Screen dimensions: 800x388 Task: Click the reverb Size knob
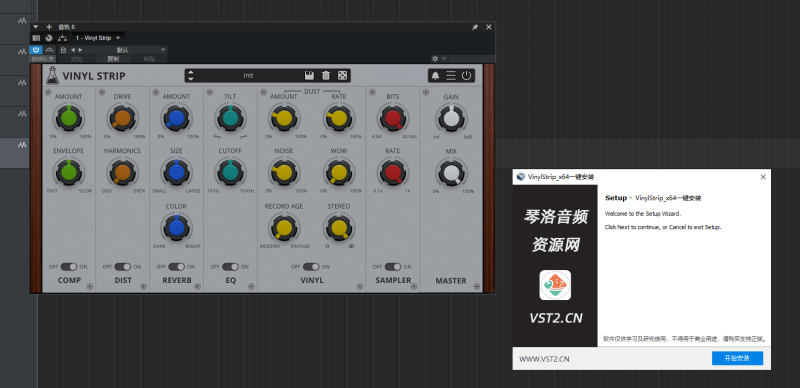click(x=176, y=172)
